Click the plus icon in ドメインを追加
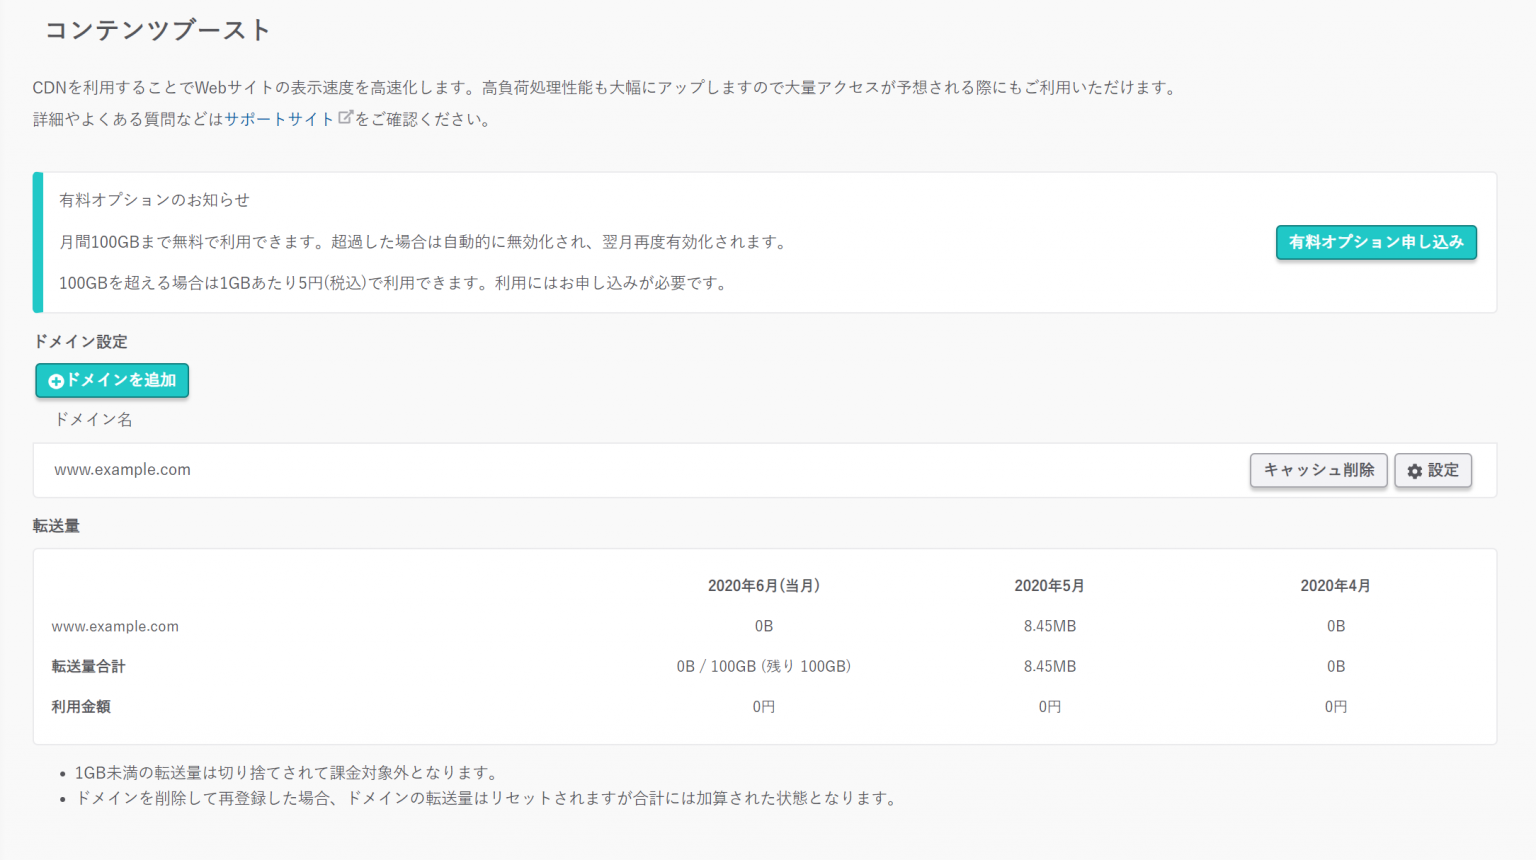This screenshot has height=860, width=1536. point(56,381)
